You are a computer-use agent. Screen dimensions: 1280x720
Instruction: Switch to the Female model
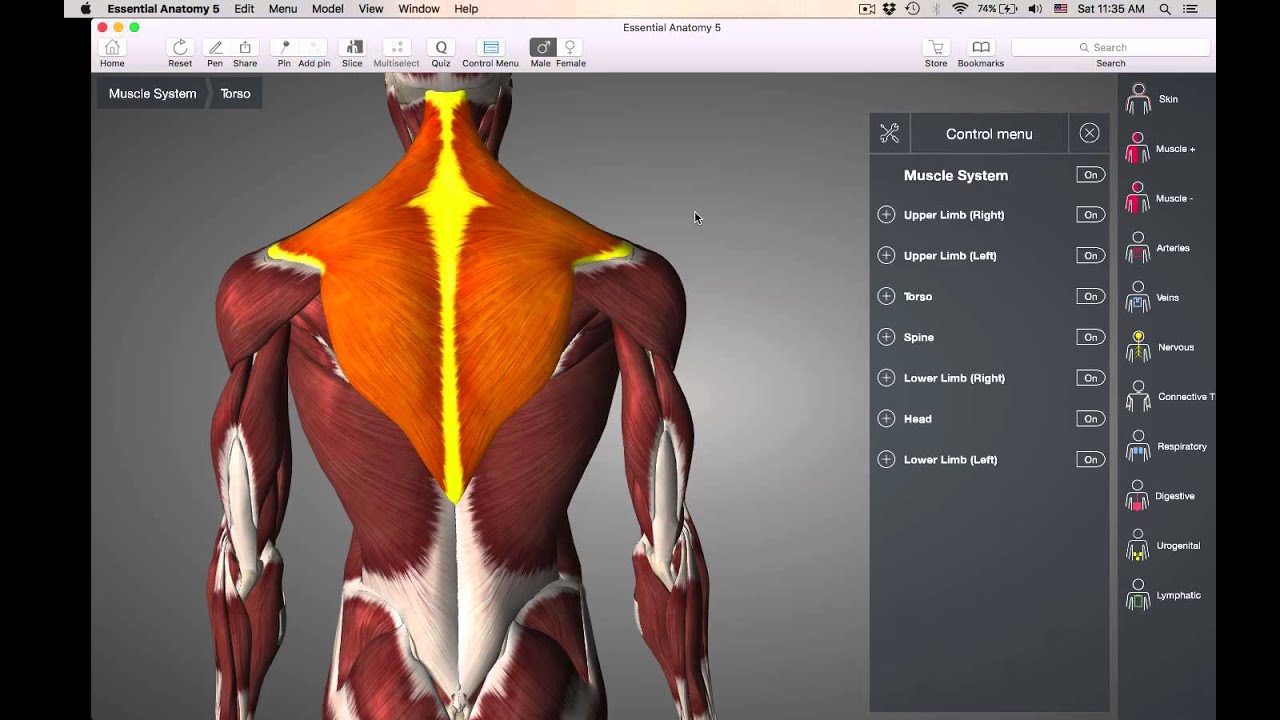coord(570,53)
